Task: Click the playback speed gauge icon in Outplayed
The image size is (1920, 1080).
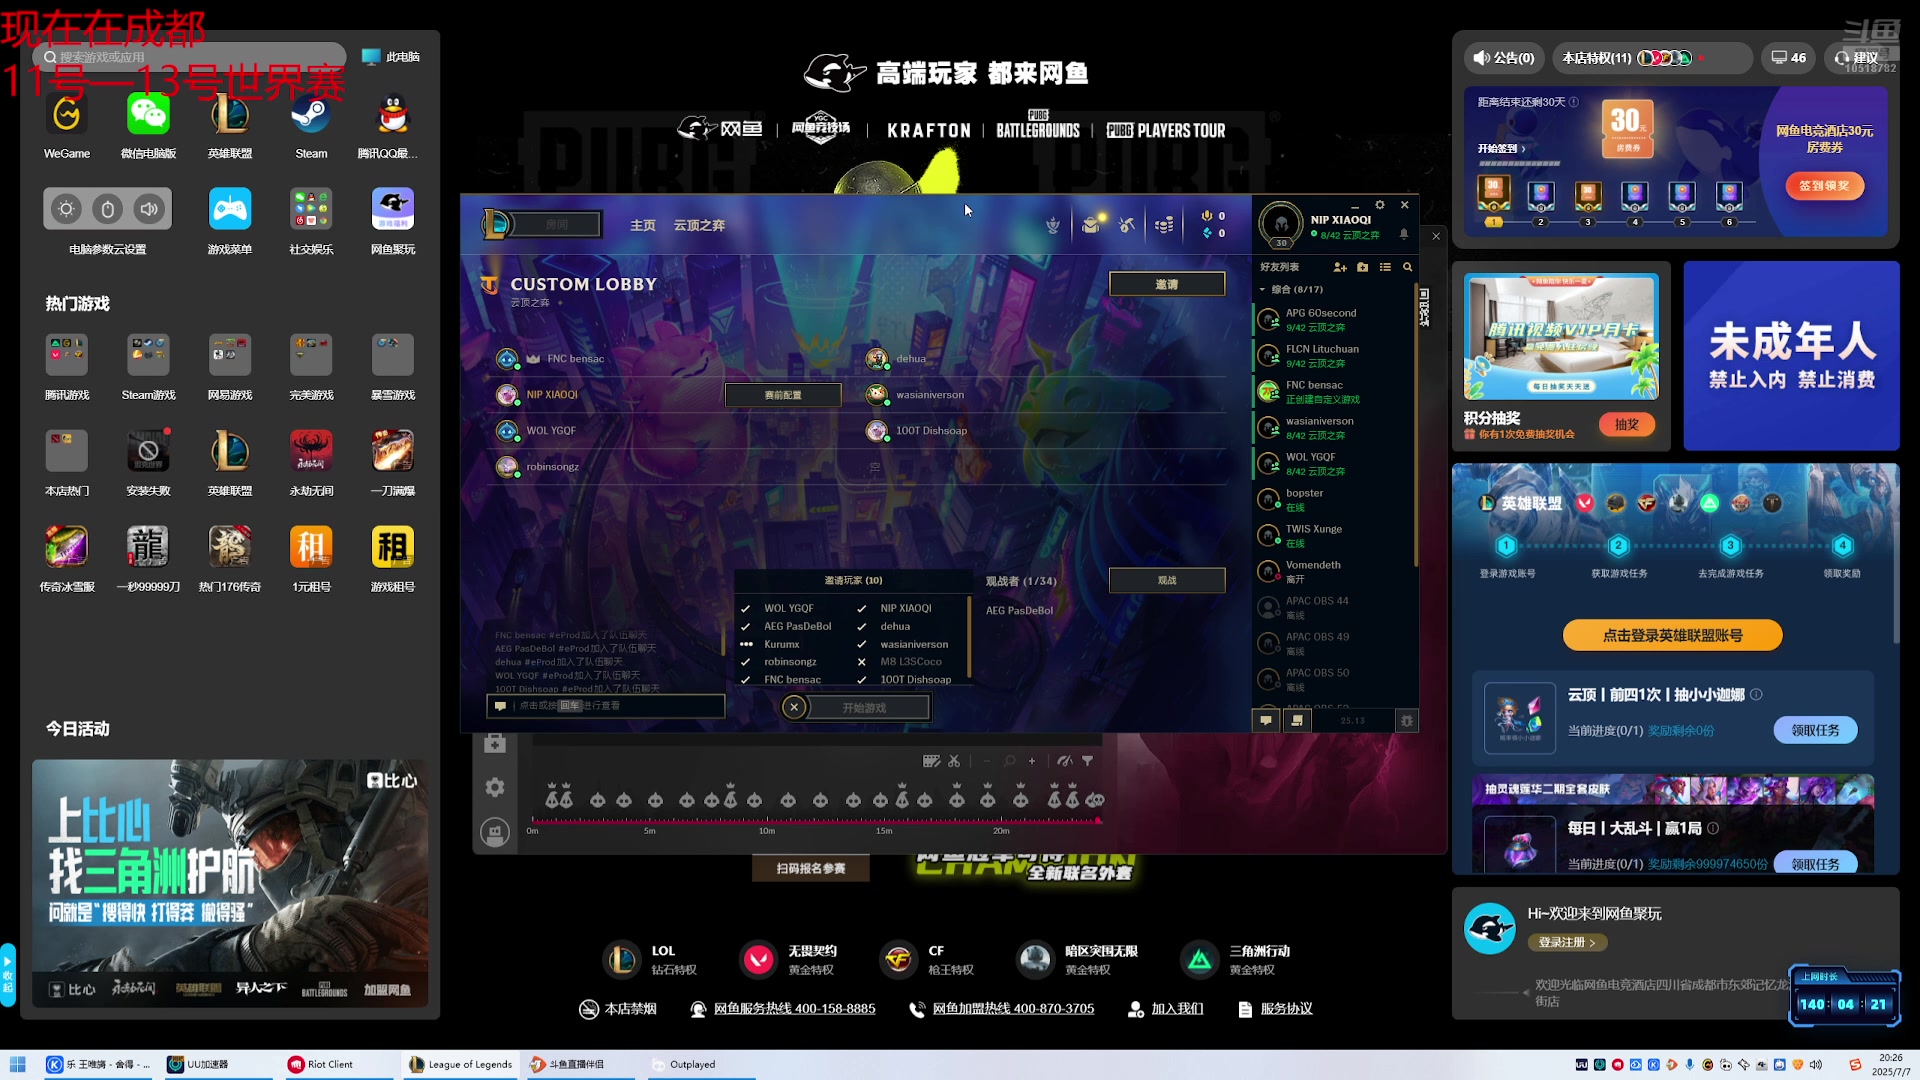Action: tap(1065, 761)
